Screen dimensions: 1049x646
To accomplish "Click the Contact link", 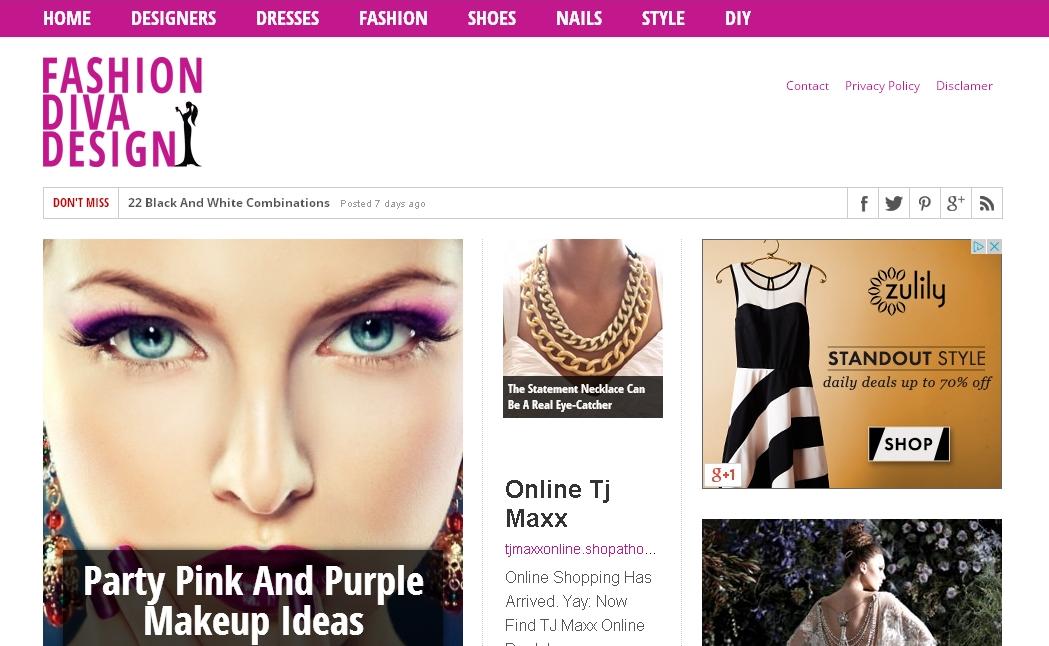I will click(807, 86).
